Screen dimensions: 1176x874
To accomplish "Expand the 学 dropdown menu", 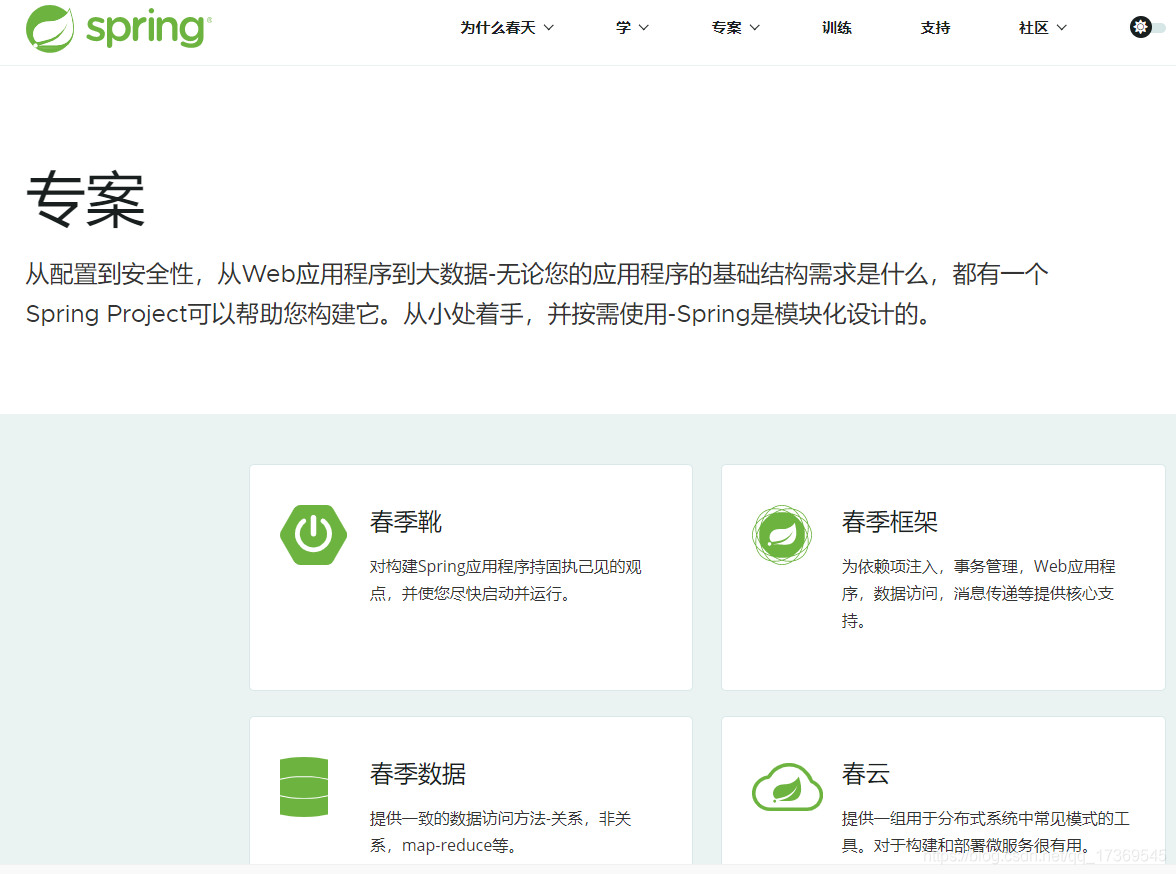I will (632, 28).
